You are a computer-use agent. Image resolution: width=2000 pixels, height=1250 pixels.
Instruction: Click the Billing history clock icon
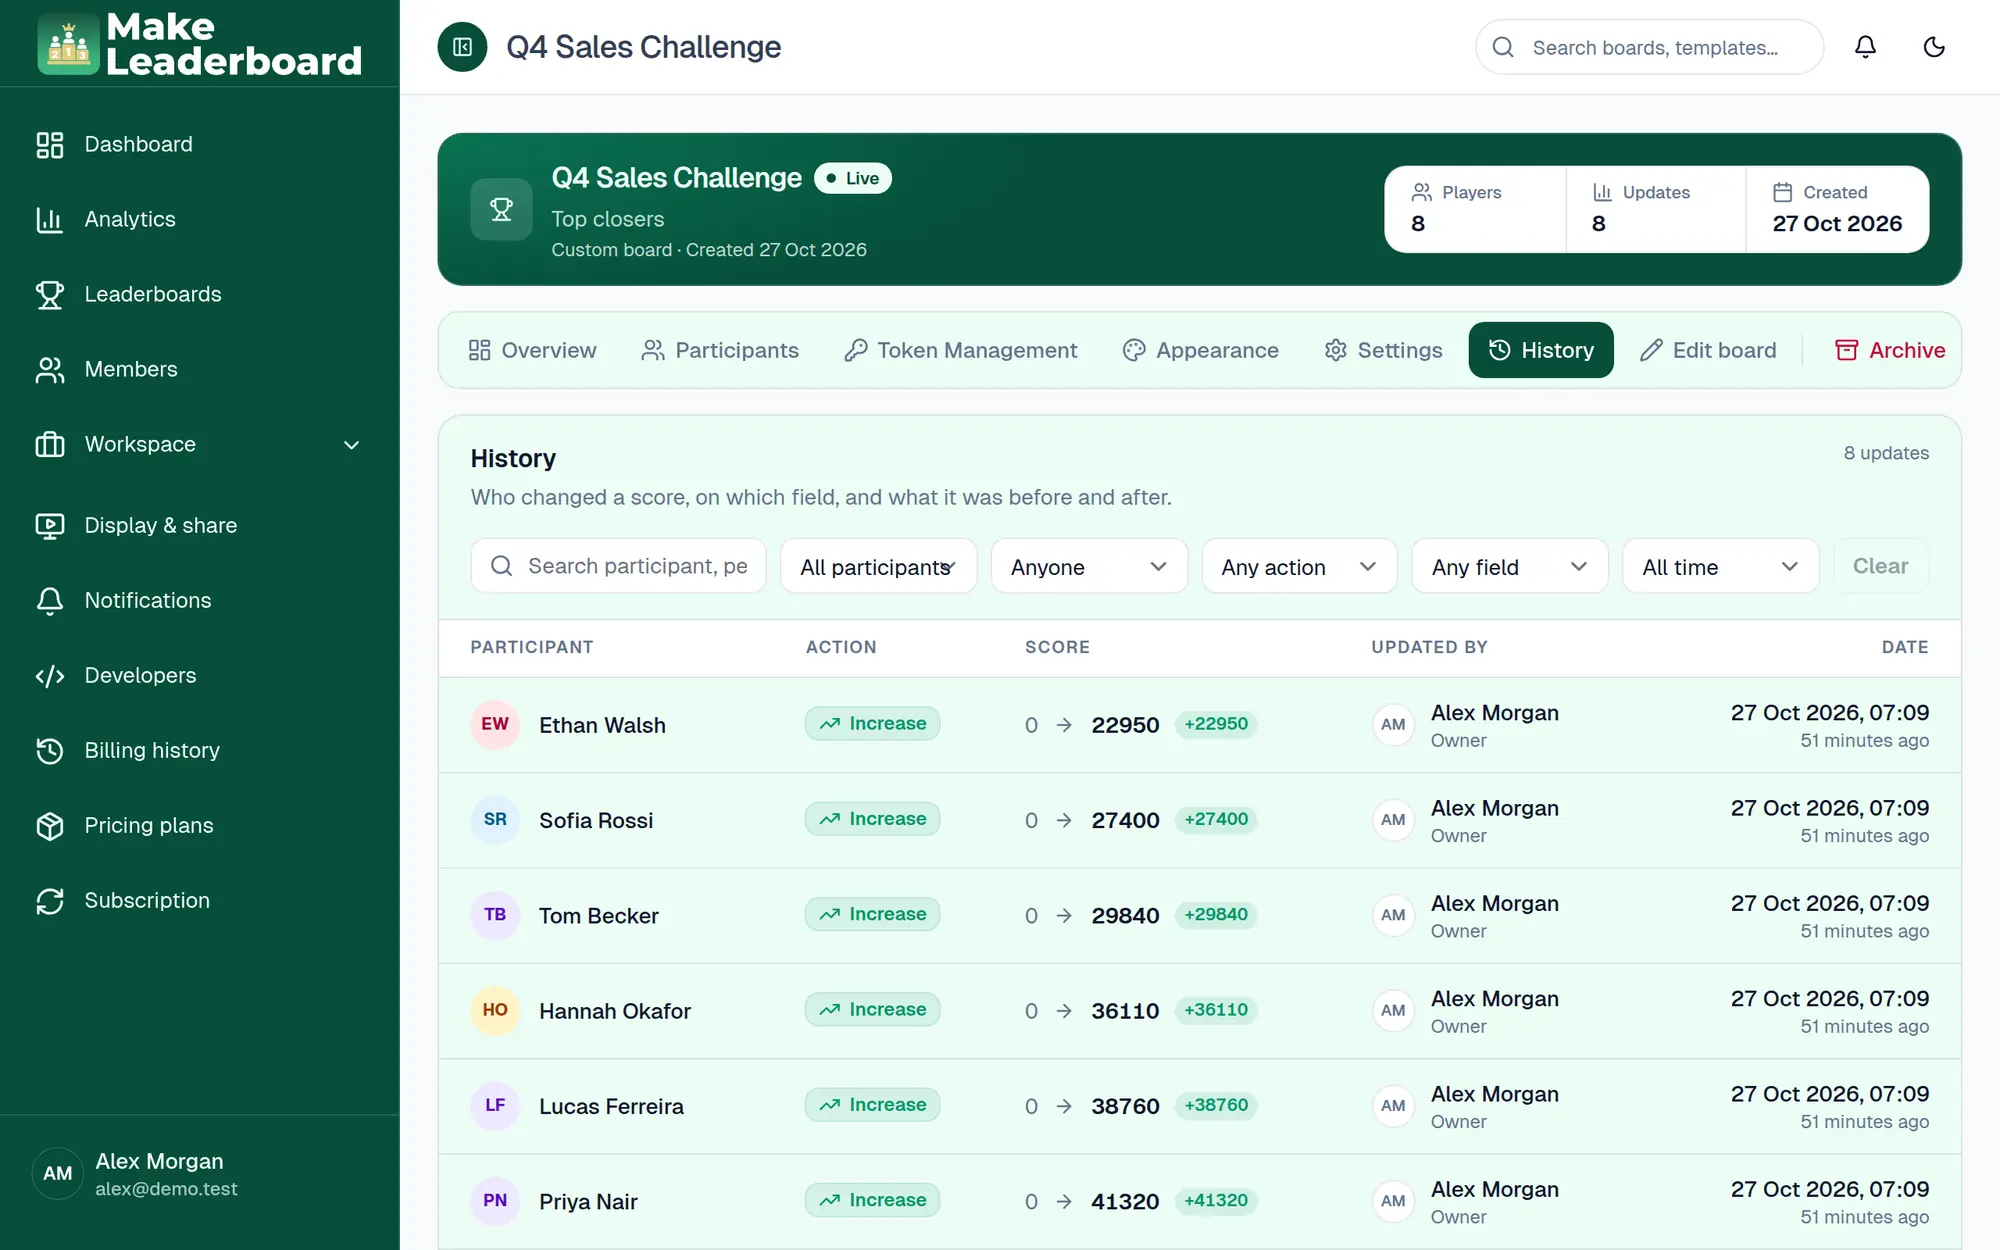coord(50,751)
